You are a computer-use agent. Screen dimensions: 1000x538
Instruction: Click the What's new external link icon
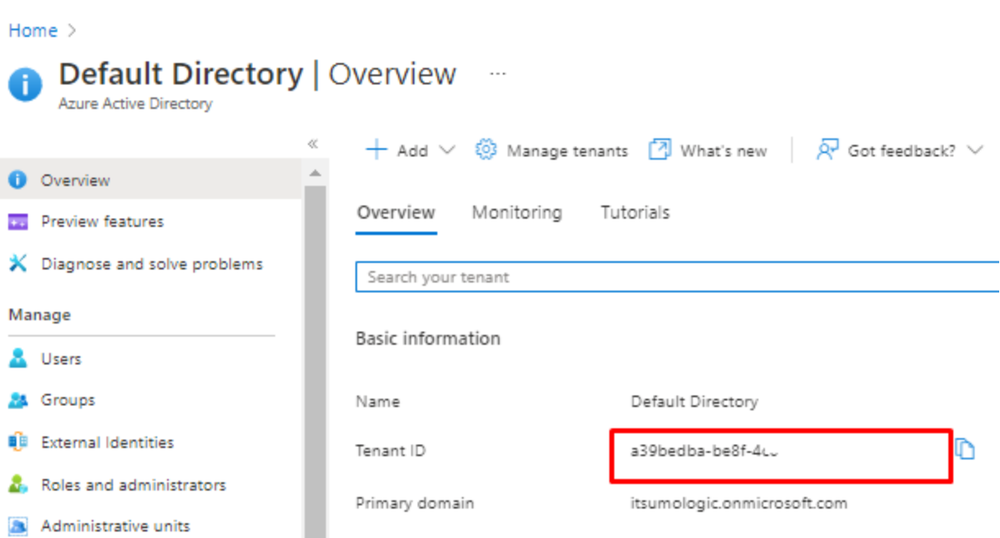(x=659, y=150)
